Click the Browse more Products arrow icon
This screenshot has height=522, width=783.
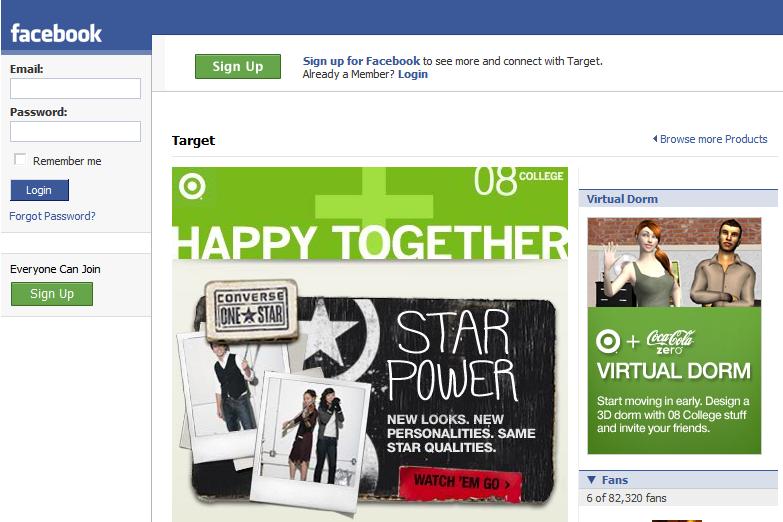655,138
